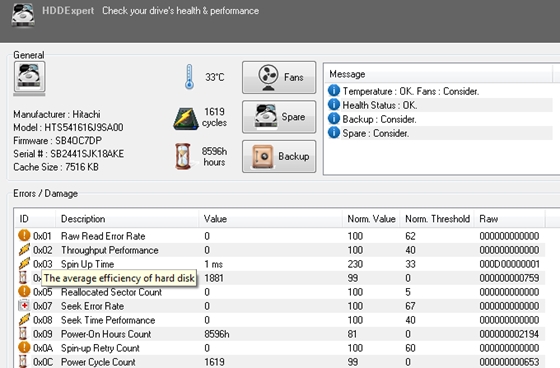Viewport: 560px width, 368px height.
Task: Sort by the Norm. Threshold column header
Action: (437, 219)
